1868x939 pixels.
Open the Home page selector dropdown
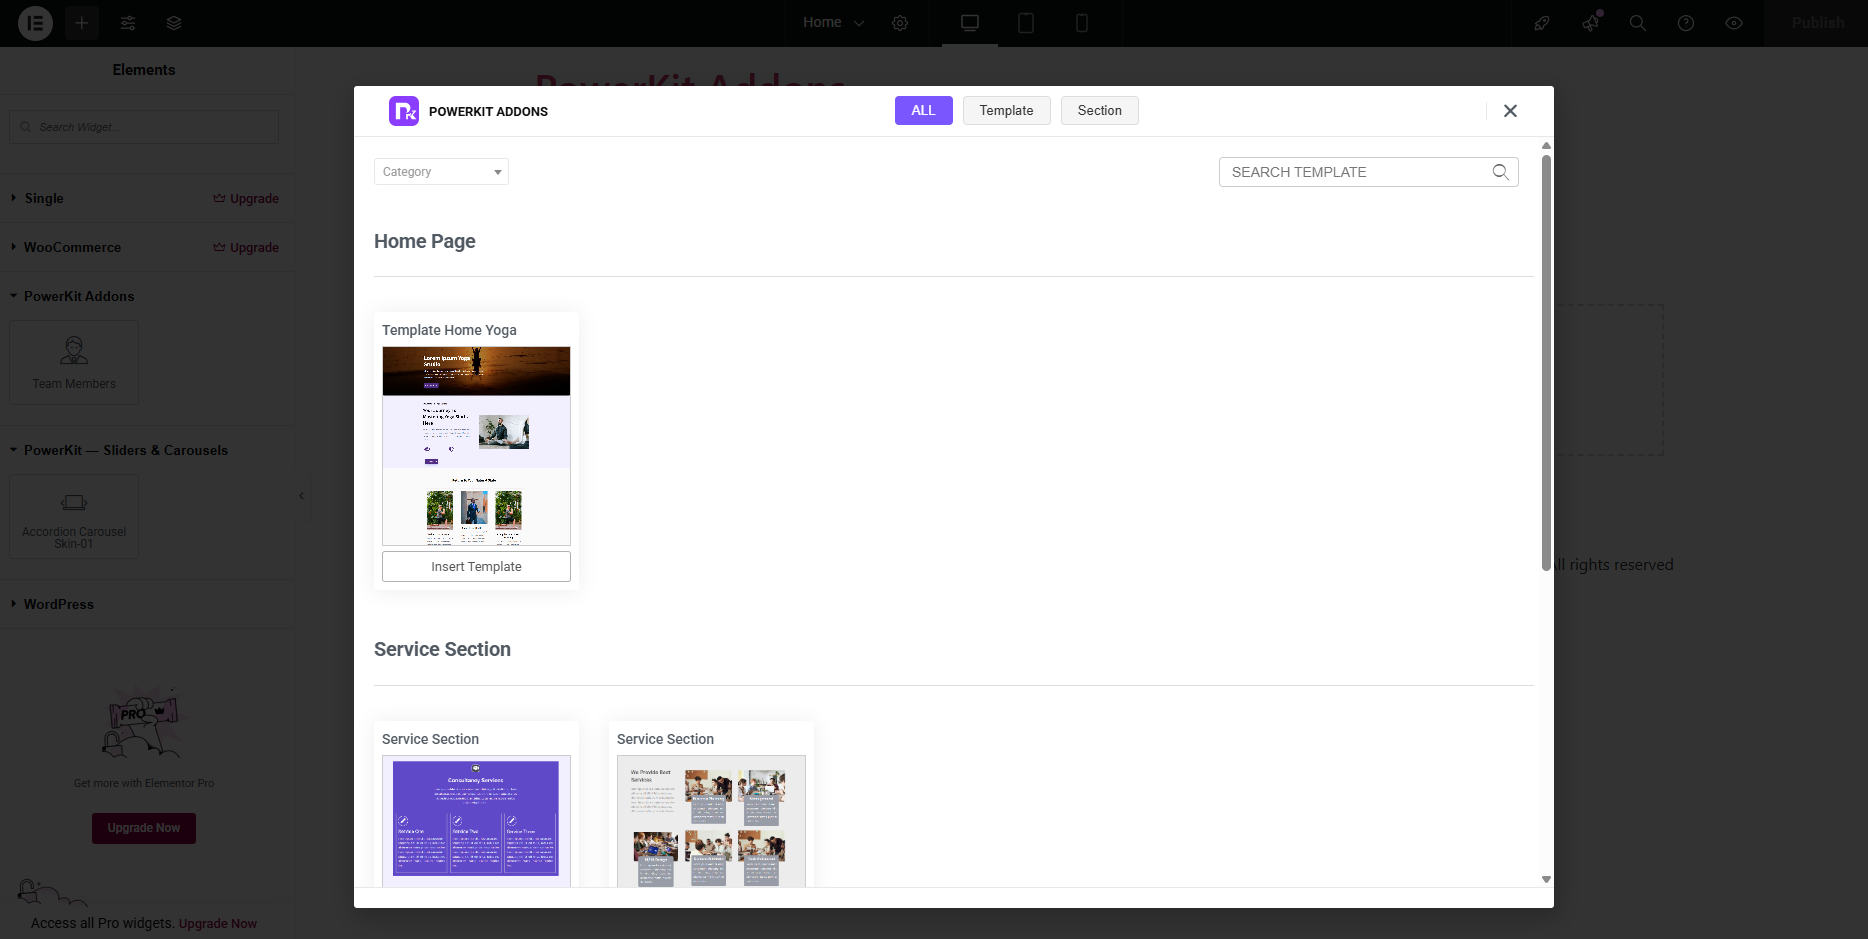pos(833,23)
